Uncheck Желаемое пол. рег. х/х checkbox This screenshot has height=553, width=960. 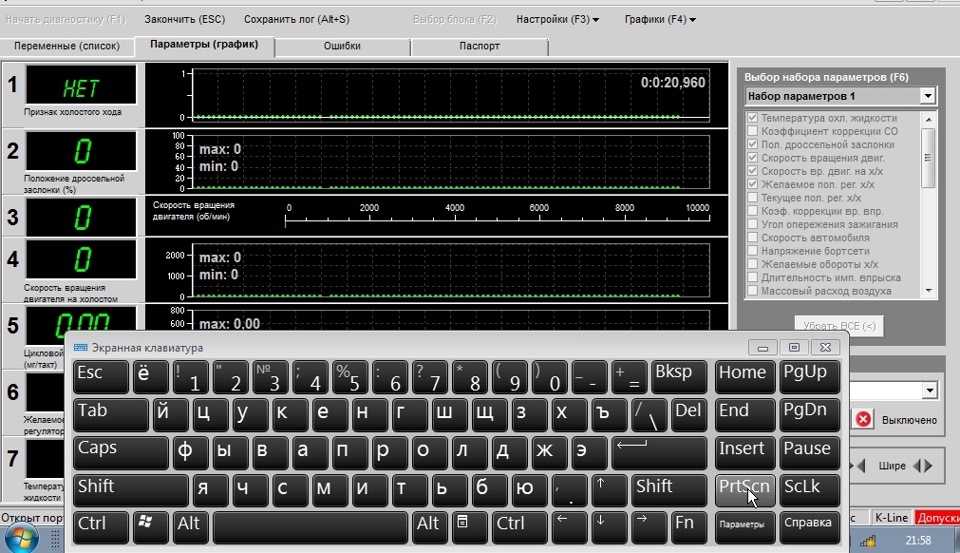click(x=752, y=184)
